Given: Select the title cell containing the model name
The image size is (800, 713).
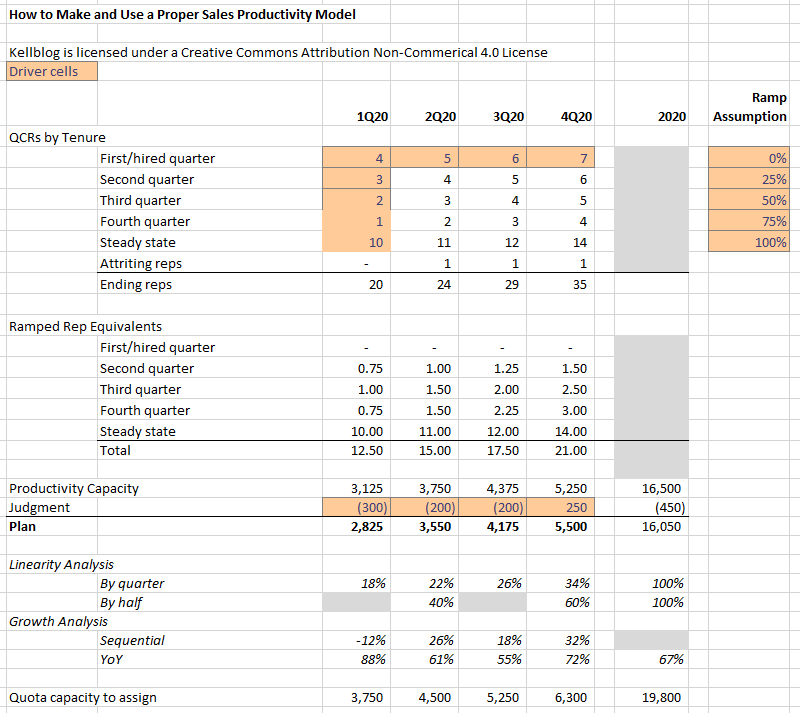Looking at the screenshot, I should tap(180, 14).
